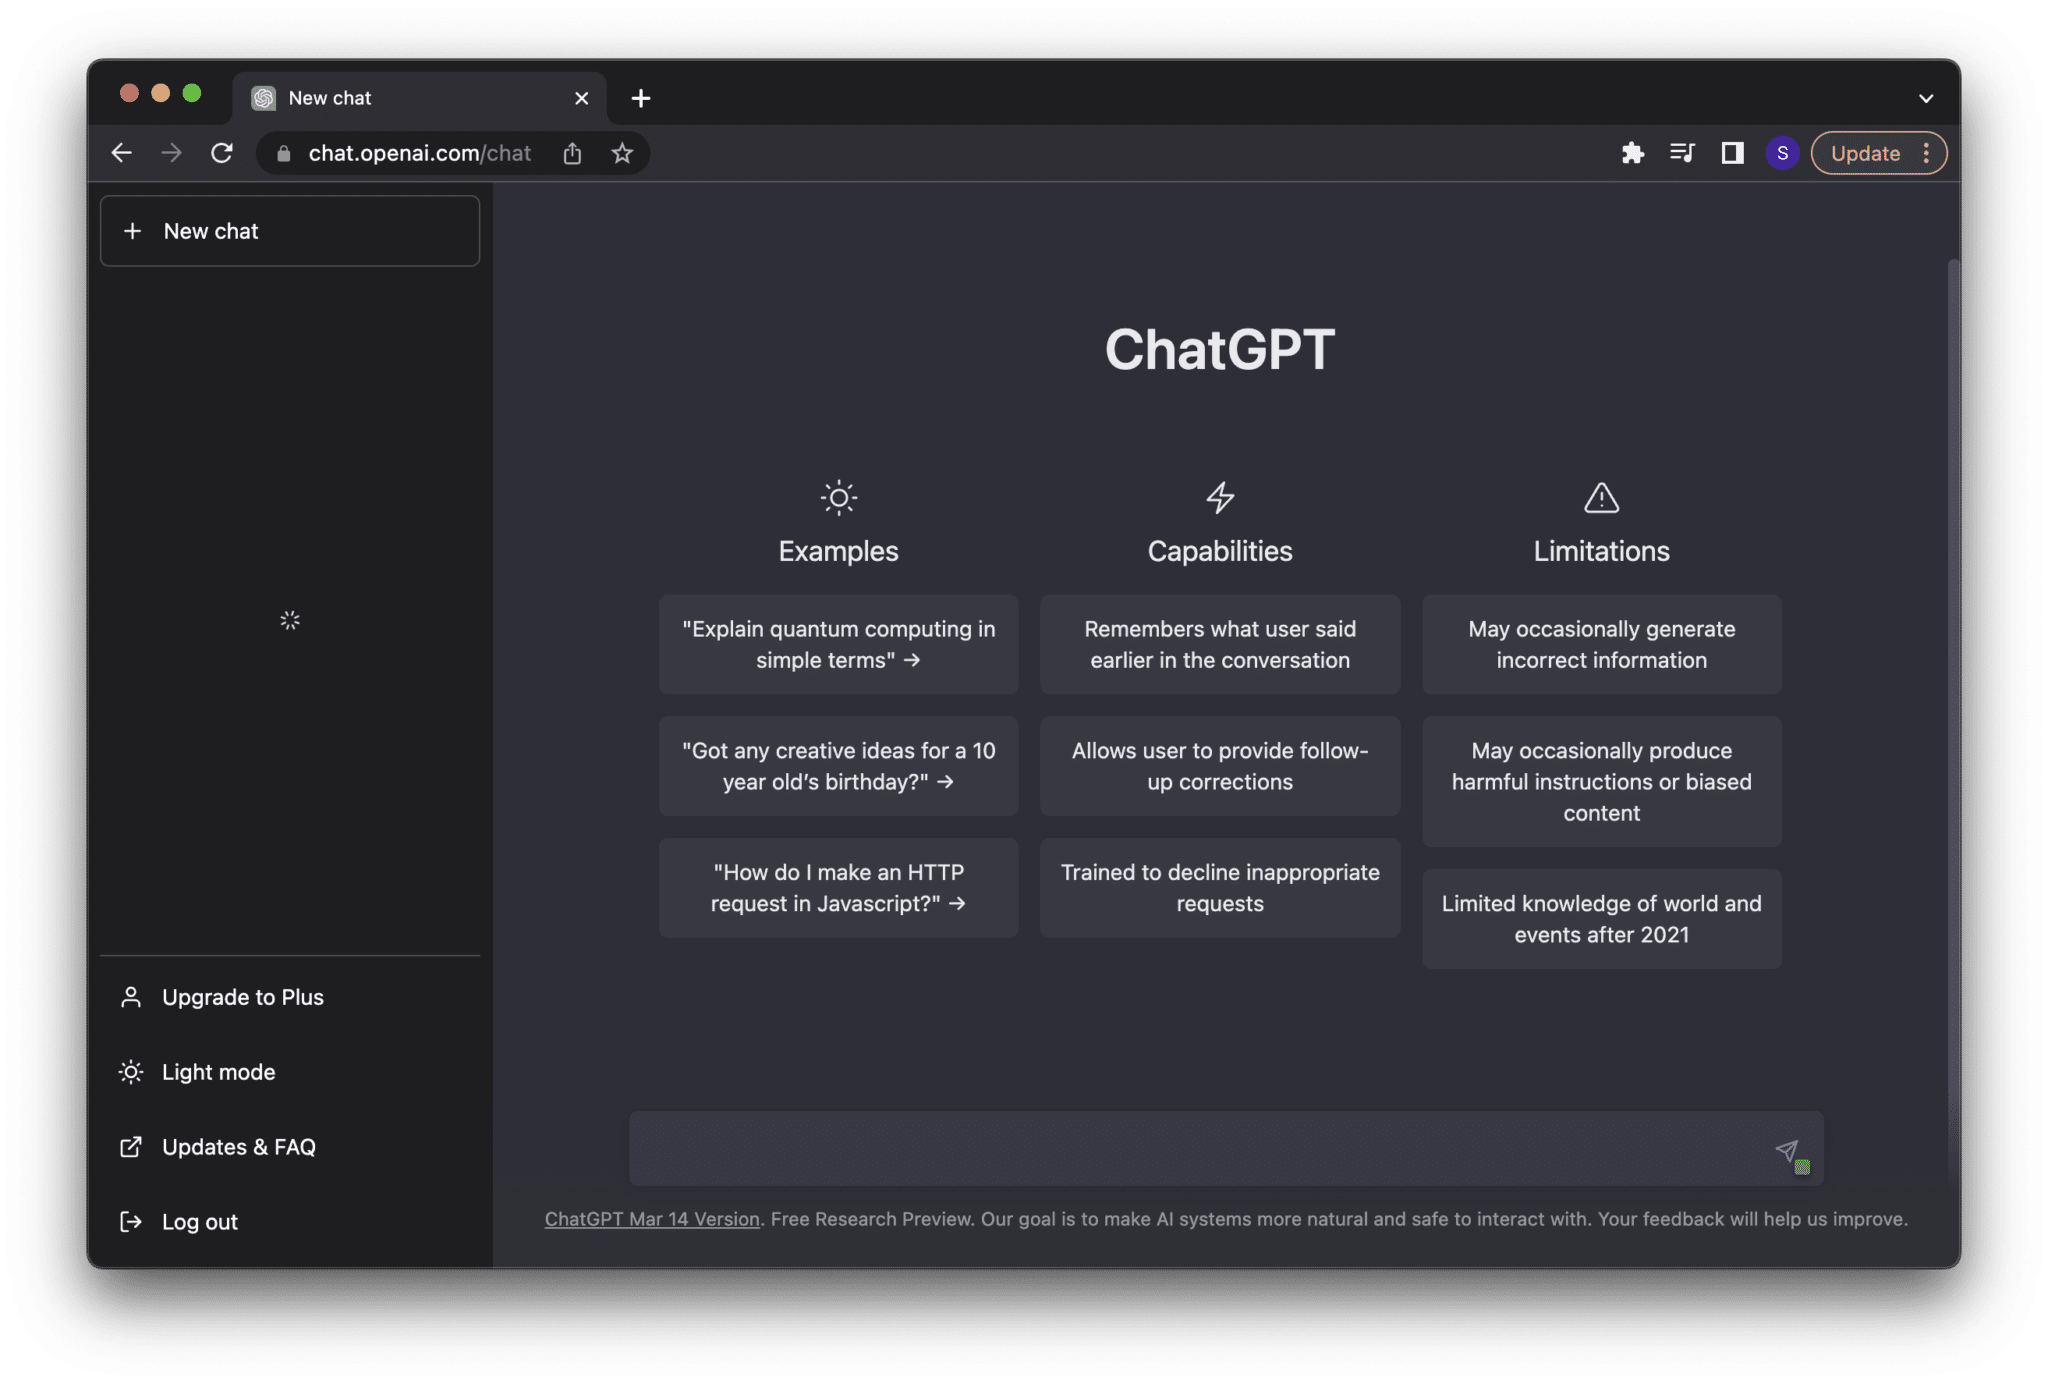The image size is (2048, 1384).
Task: Click the browser back arrow
Action: pyautogui.click(x=122, y=153)
